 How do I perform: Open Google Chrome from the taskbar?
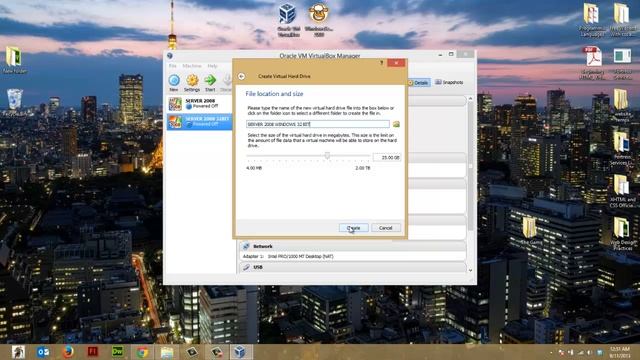[142, 352]
